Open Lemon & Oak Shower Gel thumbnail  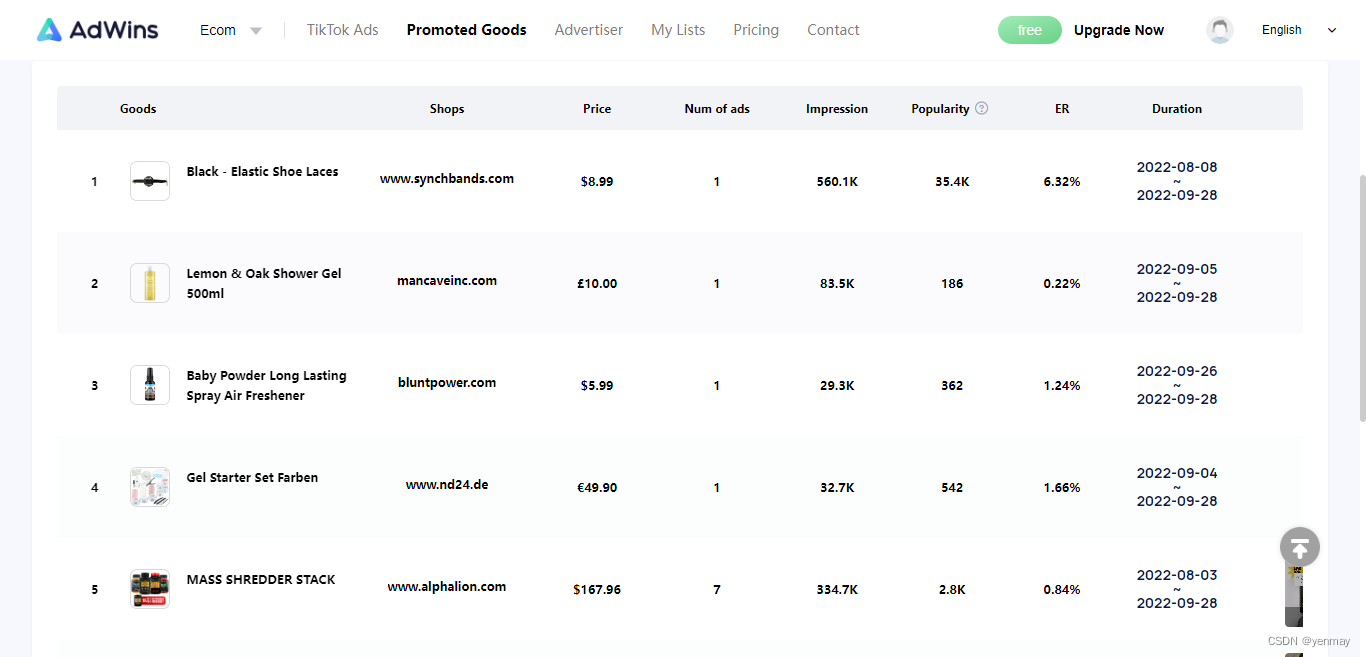[x=150, y=283]
